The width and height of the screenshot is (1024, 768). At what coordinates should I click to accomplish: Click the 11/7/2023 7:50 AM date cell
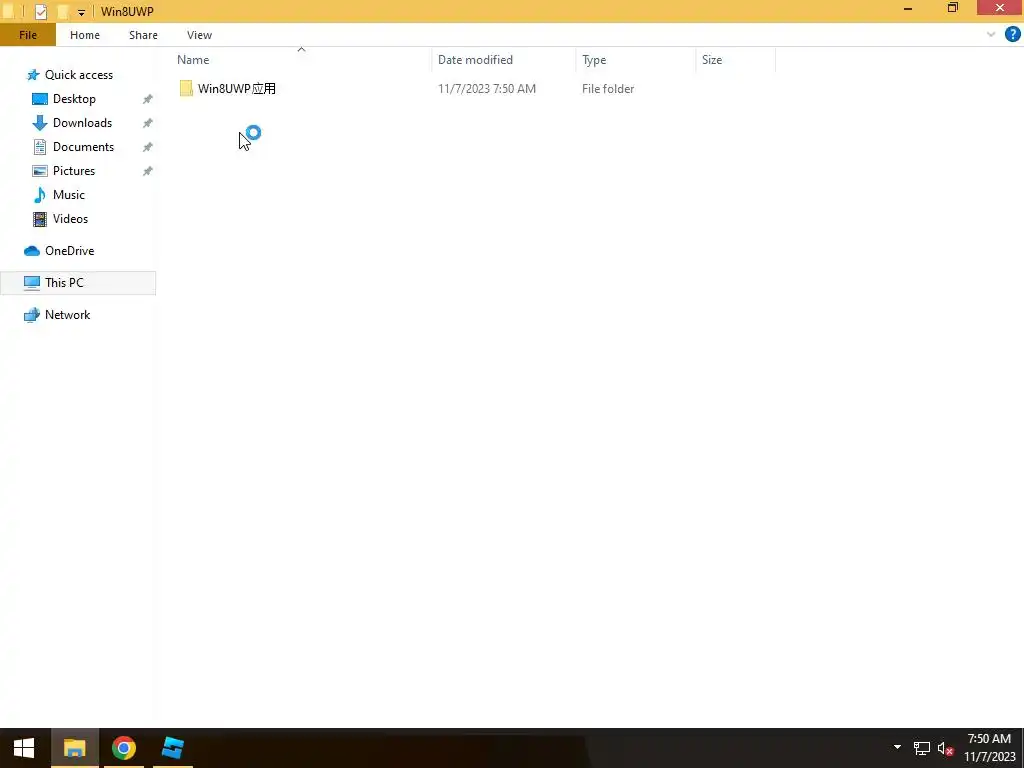pyautogui.click(x=487, y=89)
